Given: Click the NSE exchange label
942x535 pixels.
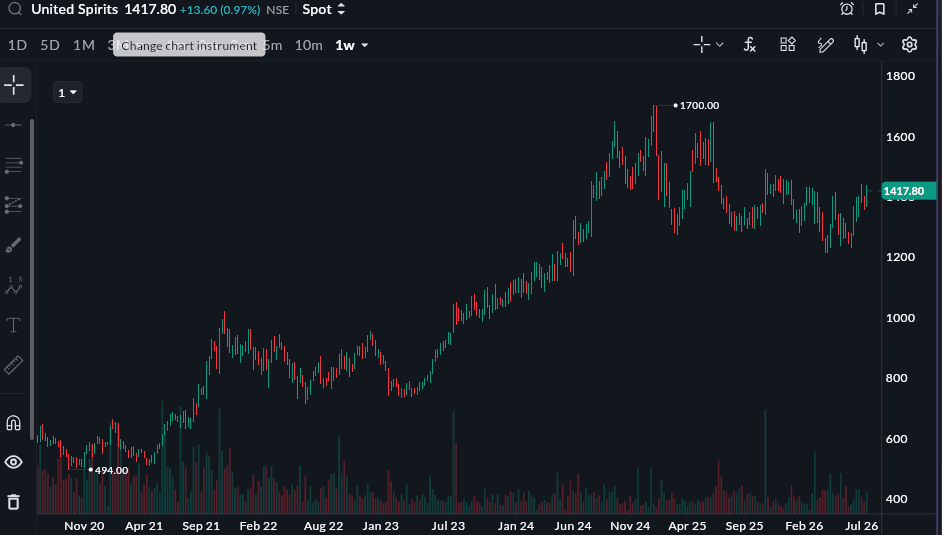Looking at the screenshot, I should (278, 10).
